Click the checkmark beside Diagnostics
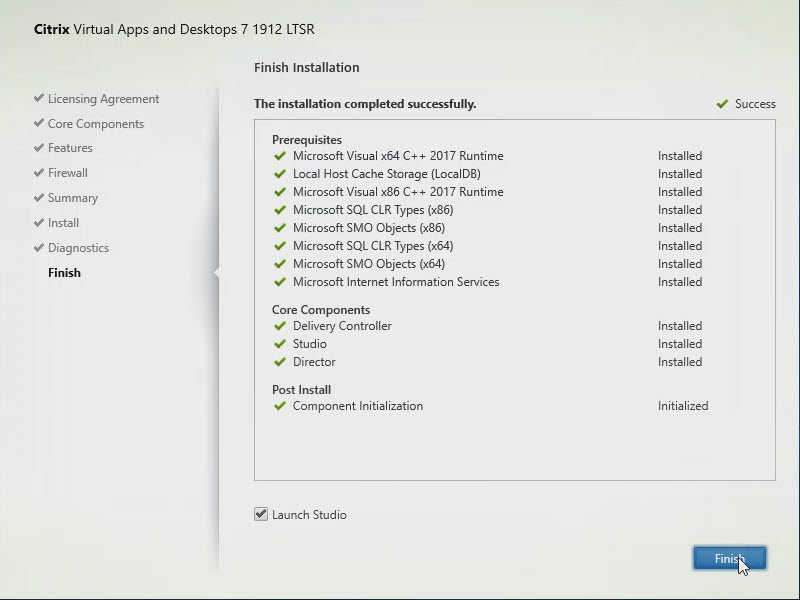Image resolution: width=800 pixels, height=600 pixels. pos(39,247)
